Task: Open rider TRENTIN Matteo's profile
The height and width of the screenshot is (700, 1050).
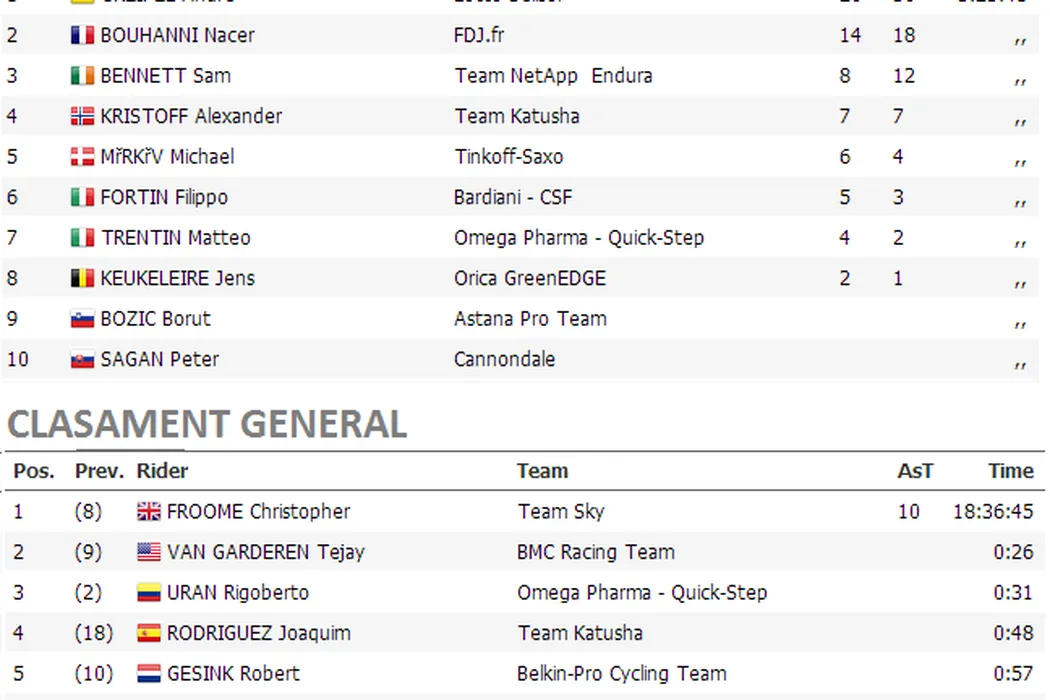Action: coord(175,238)
